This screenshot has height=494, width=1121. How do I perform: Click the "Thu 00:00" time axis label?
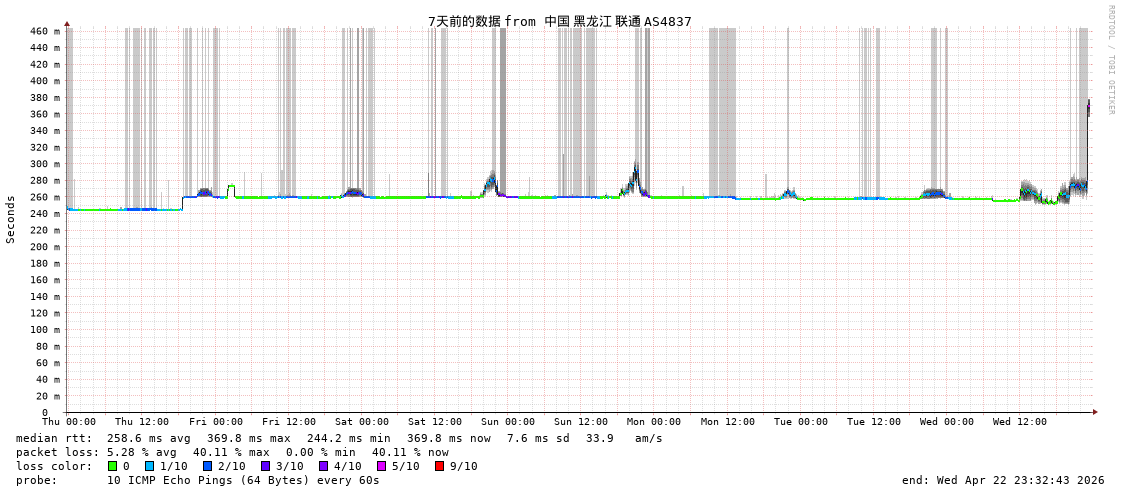[x=69, y=422]
